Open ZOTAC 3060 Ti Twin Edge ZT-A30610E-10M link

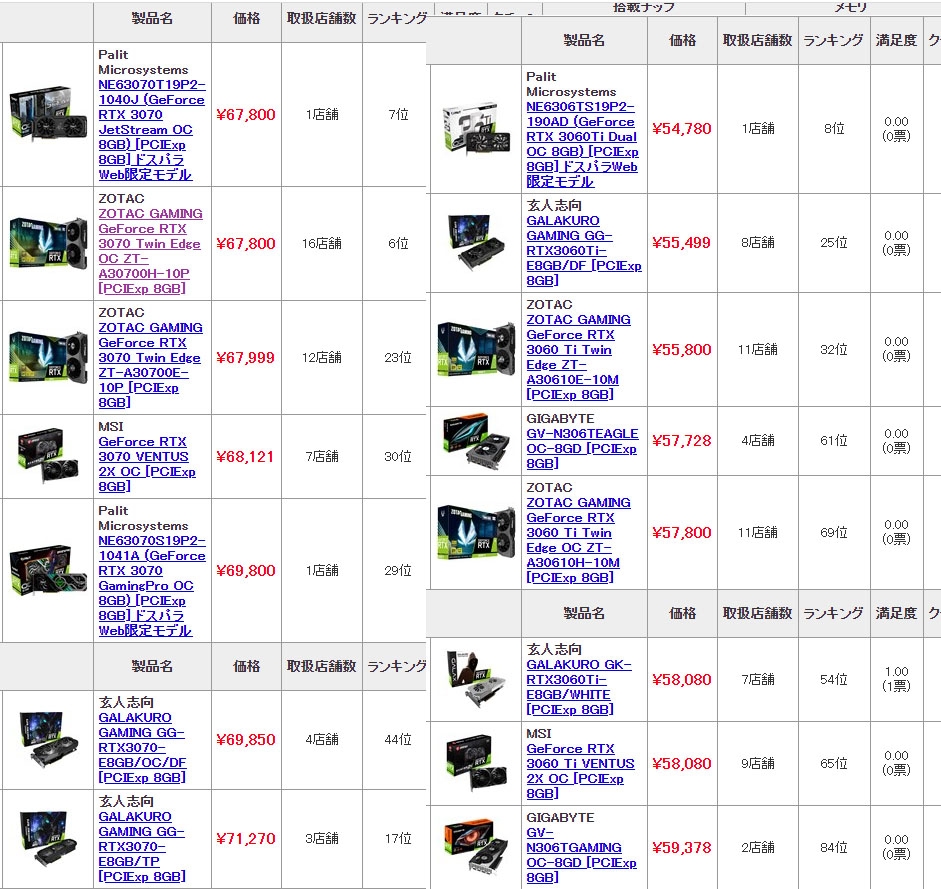(x=578, y=357)
